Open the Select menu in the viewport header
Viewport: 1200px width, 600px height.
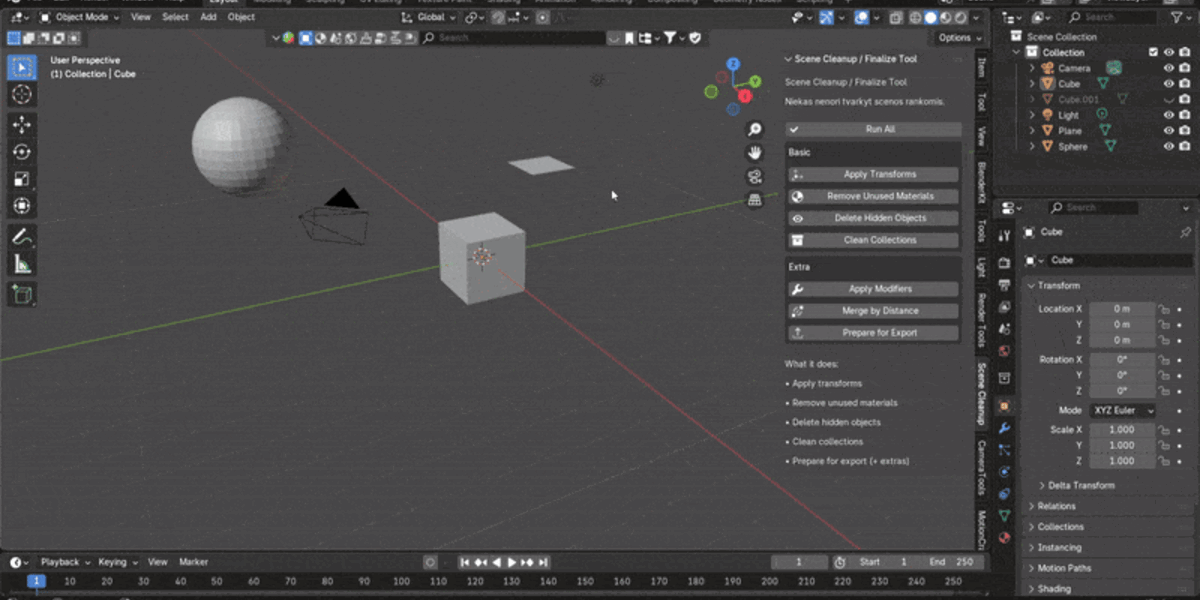175,17
